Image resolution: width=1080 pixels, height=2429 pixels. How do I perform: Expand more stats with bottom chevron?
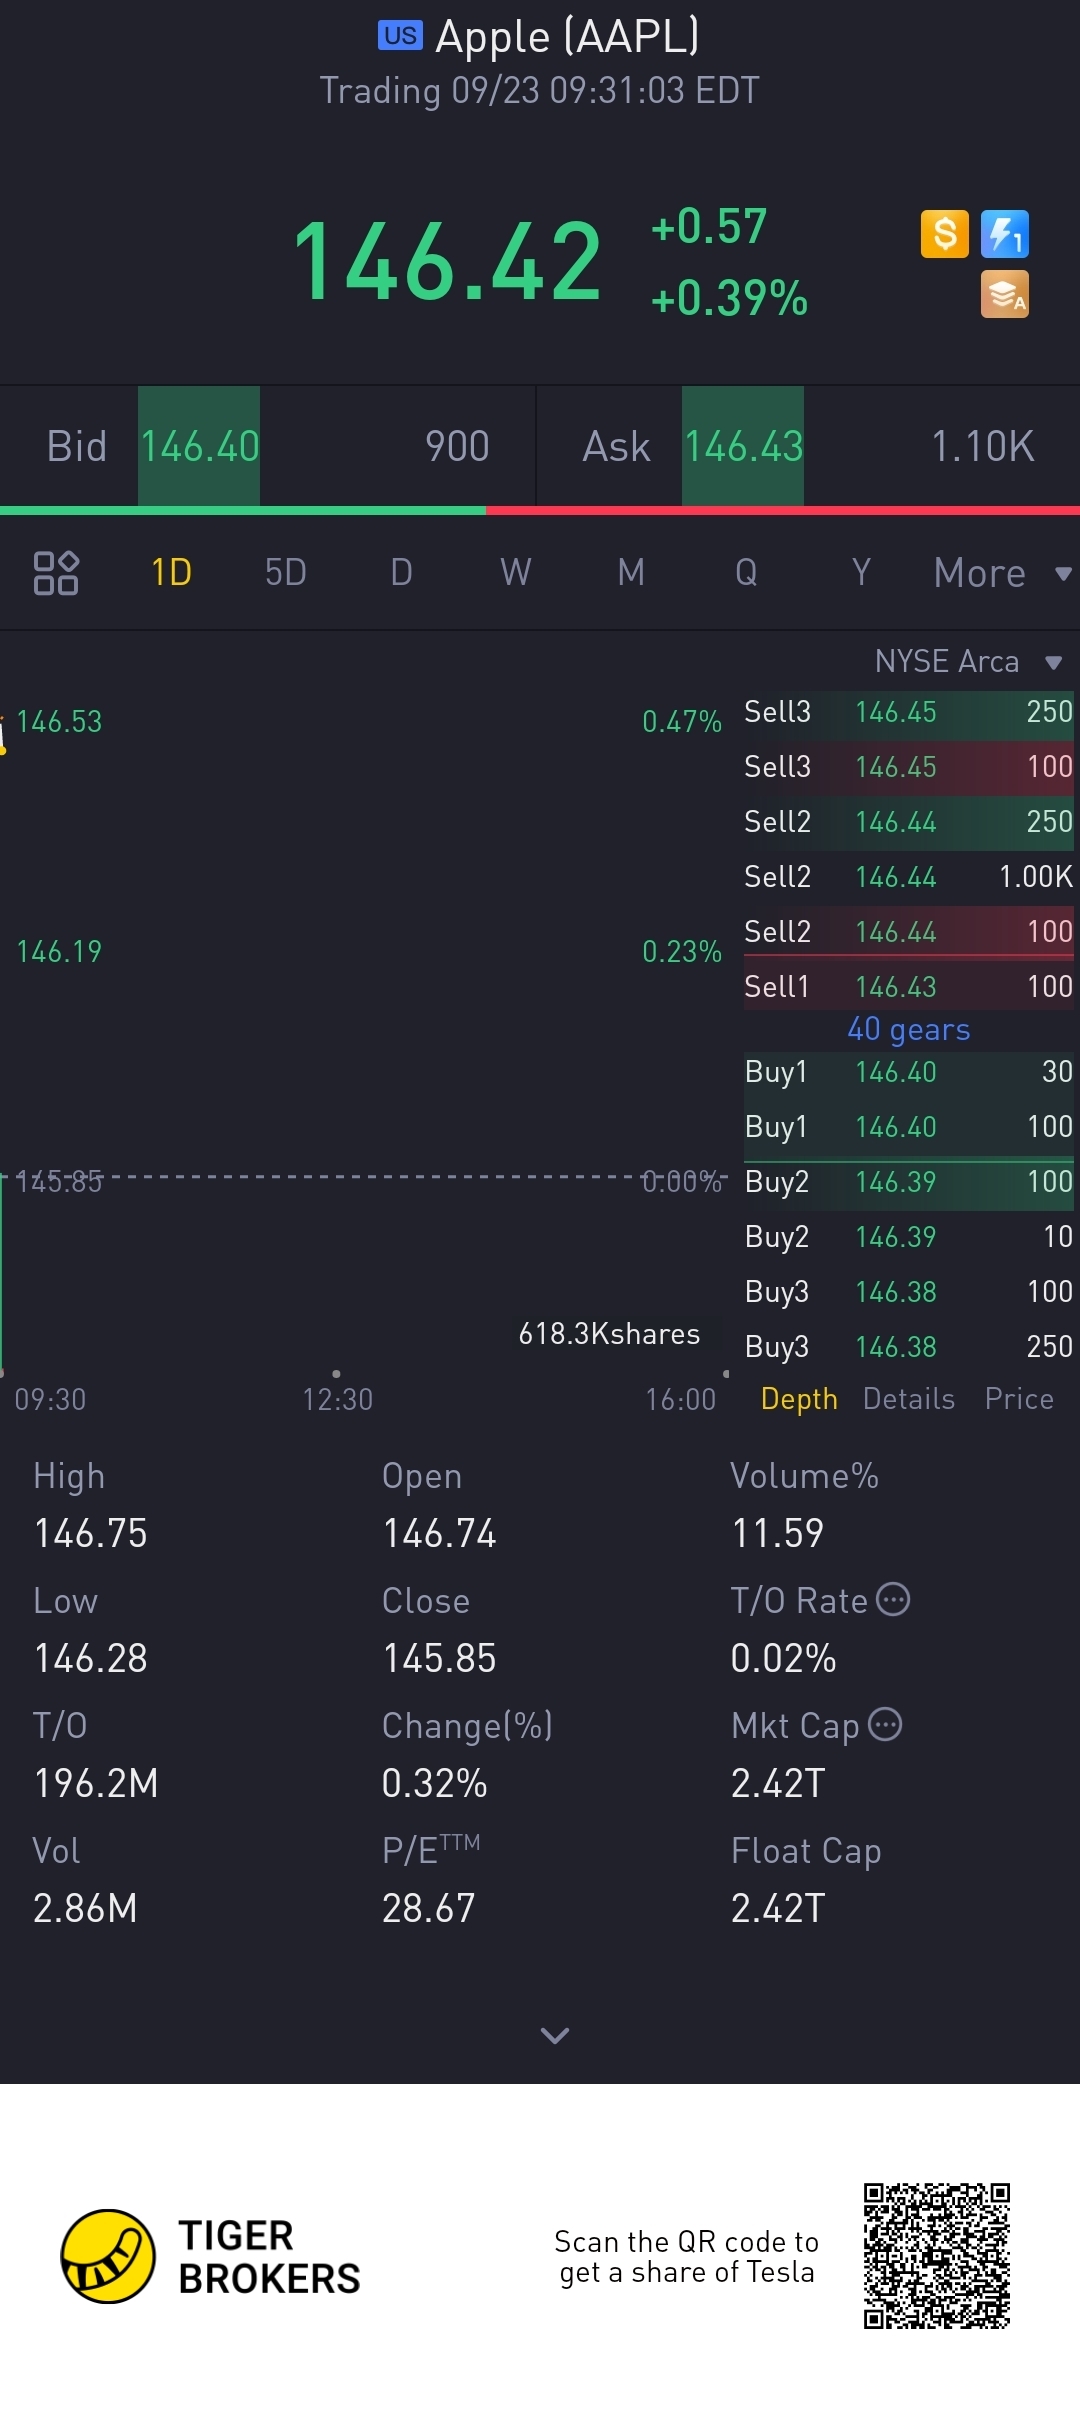554,2035
